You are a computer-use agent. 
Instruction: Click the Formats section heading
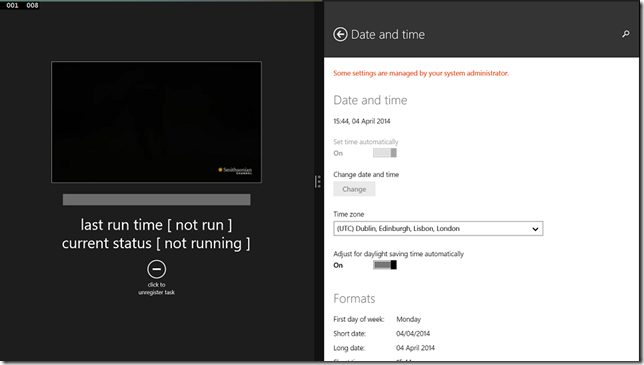click(x=354, y=298)
